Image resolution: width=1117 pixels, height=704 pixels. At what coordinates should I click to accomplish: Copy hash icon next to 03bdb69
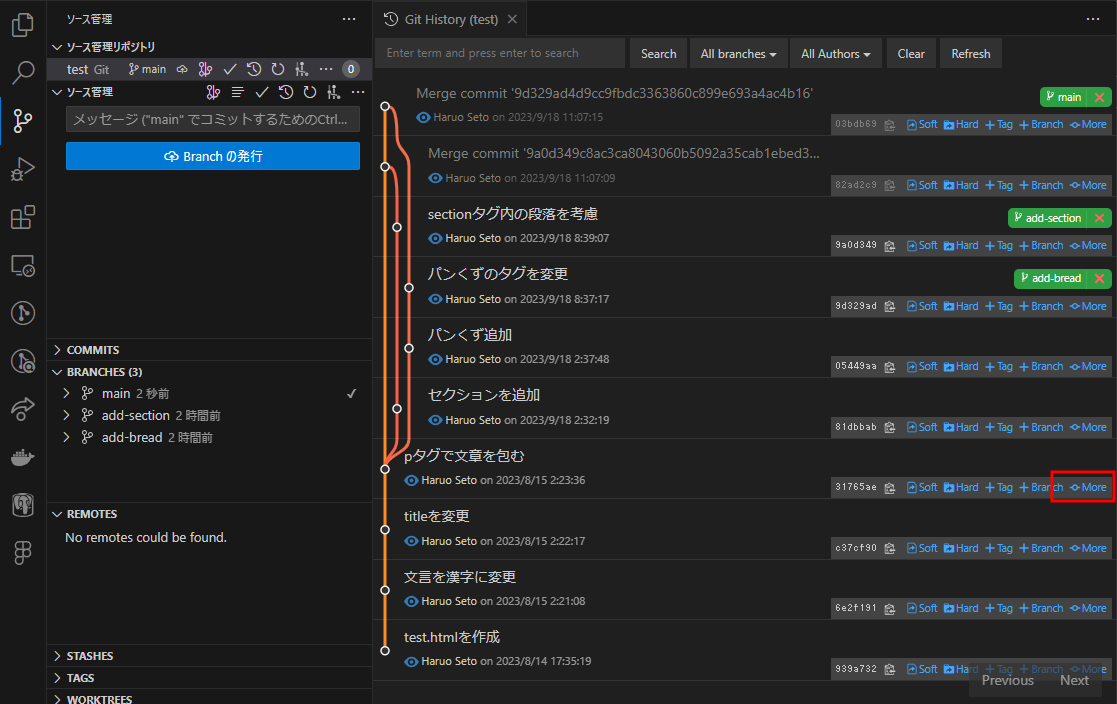pyautogui.click(x=890, y=125)
